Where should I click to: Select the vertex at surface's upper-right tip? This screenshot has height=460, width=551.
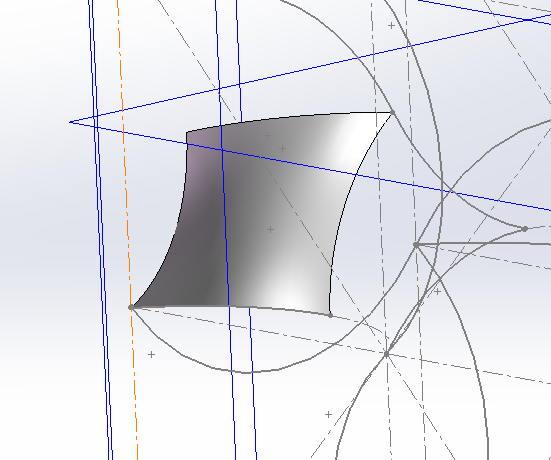[393, 112]
